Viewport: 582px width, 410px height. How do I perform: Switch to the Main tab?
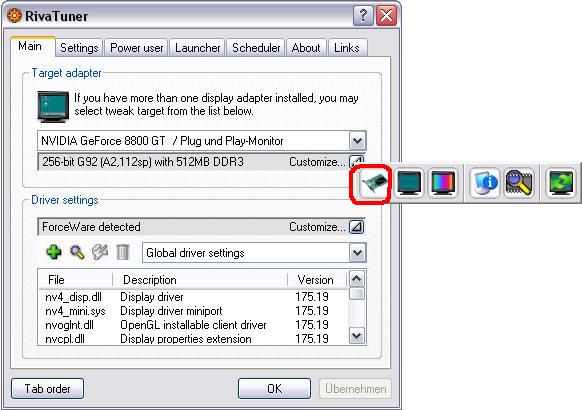33,46
